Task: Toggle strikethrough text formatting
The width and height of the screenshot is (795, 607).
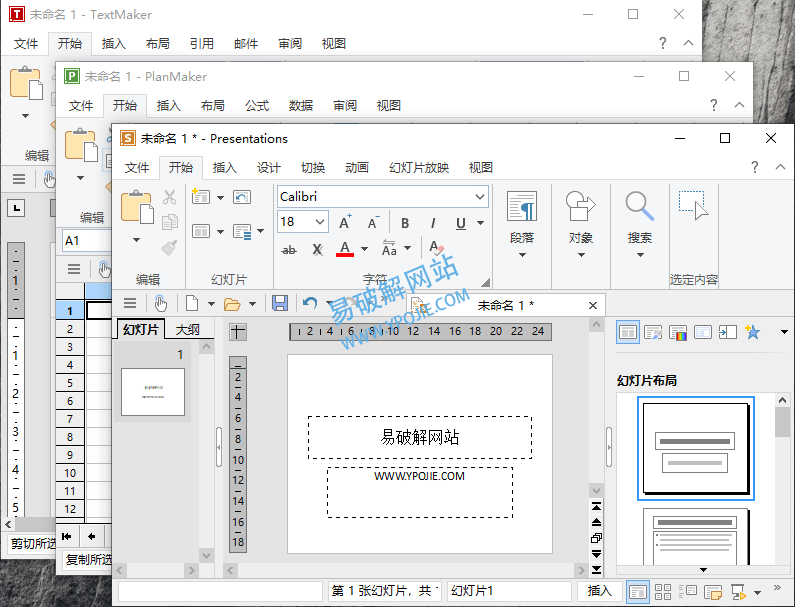Action: (289, 249)
